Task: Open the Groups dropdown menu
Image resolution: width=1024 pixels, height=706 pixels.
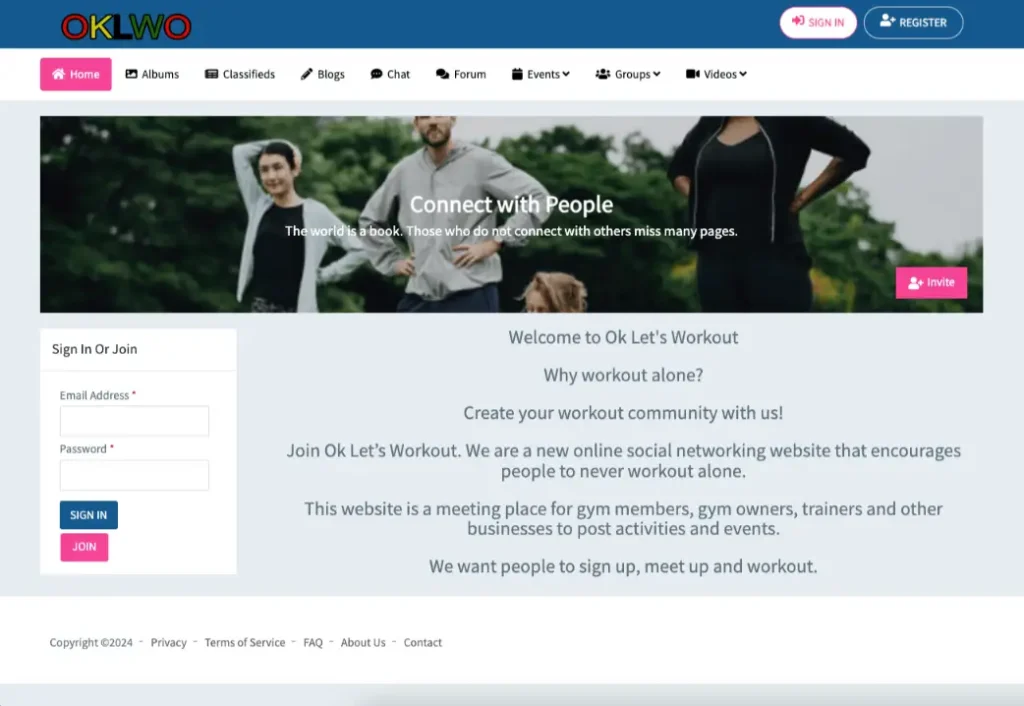Action: click(655, 73)
